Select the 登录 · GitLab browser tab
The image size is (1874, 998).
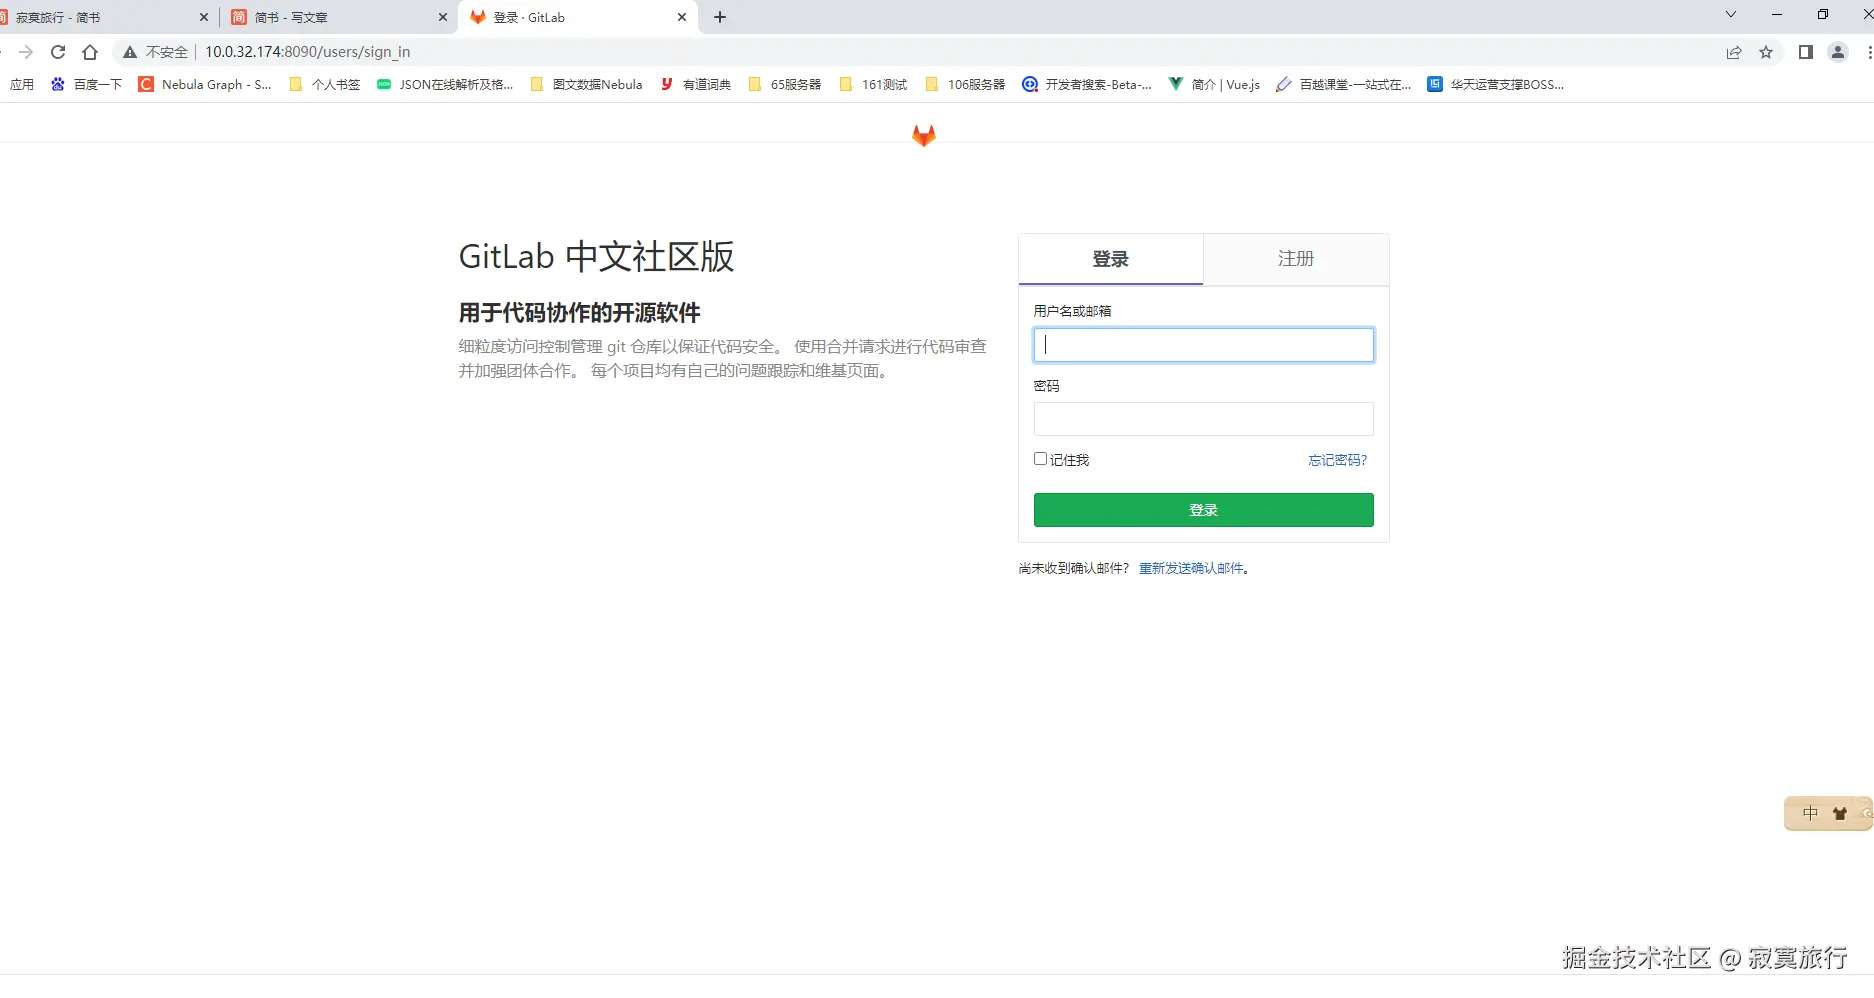[576, 17]
